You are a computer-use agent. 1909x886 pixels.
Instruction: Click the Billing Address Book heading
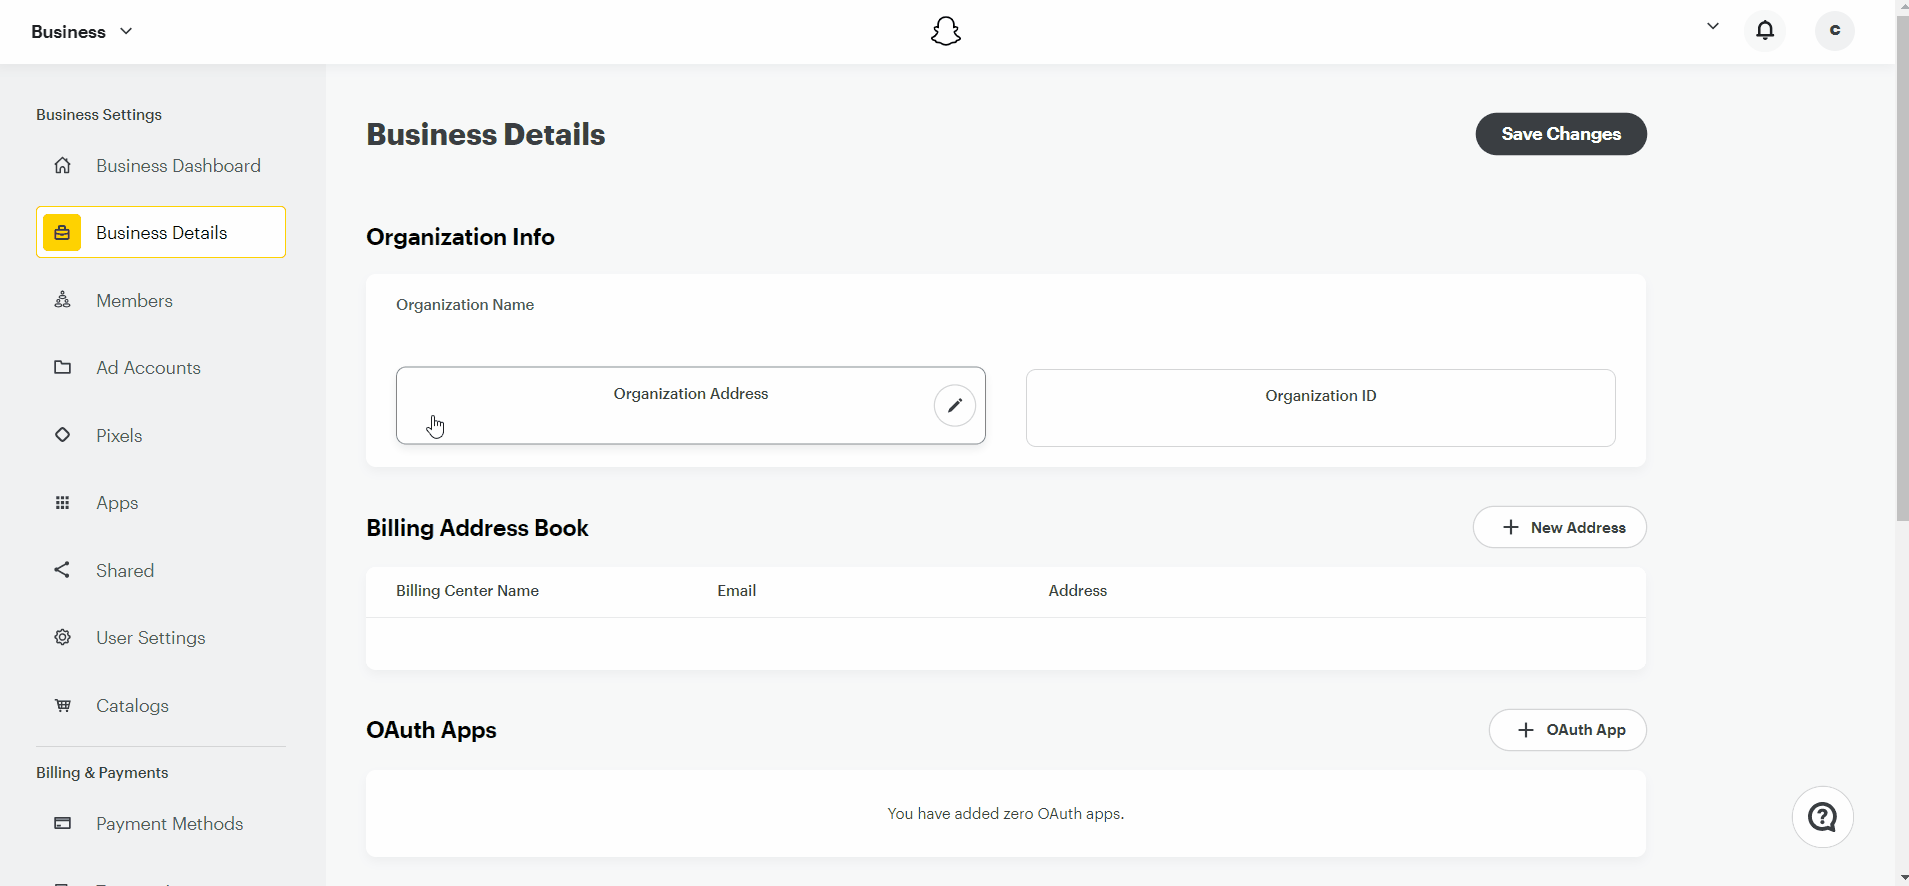click(477, 528)
